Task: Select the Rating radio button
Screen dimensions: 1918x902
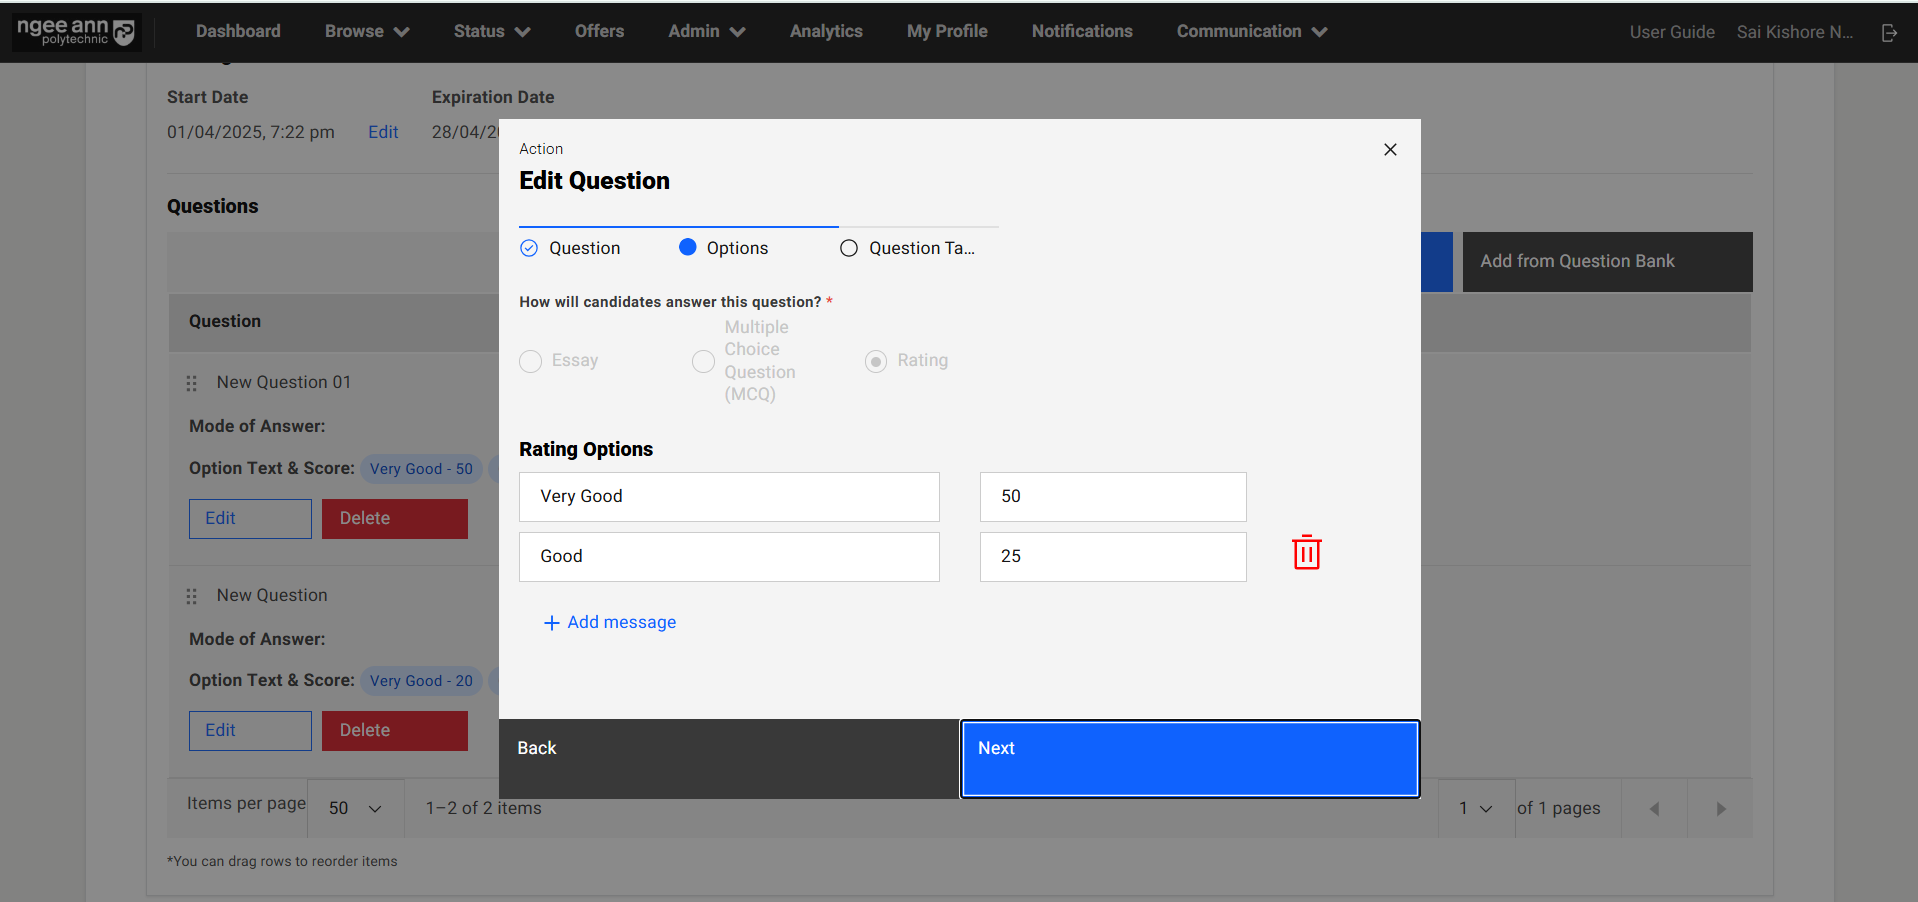Action: (x=876, y=361)
